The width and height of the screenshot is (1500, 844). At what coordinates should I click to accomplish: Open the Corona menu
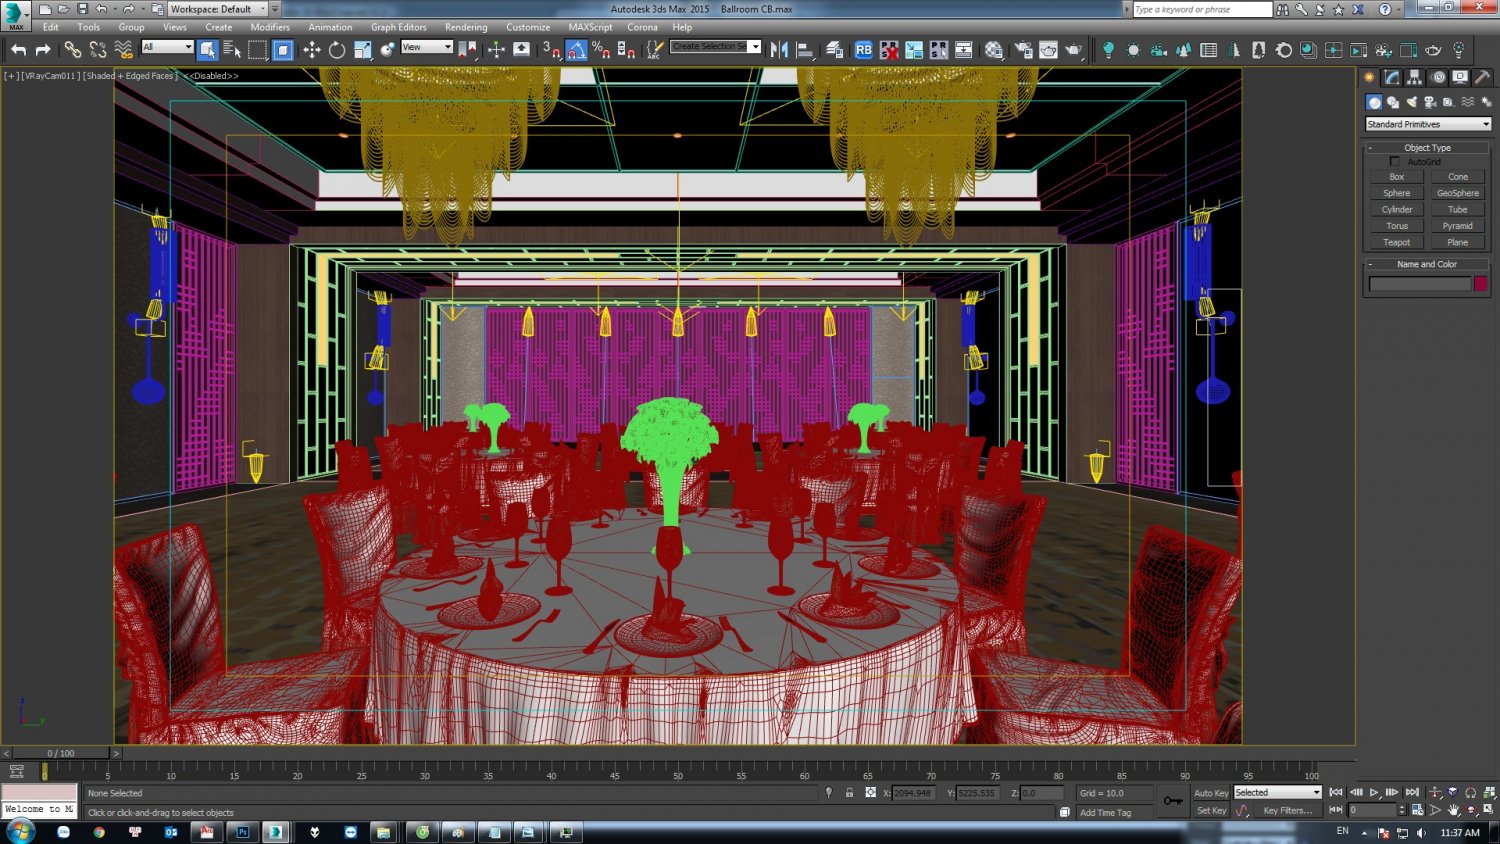pos(643,27)
